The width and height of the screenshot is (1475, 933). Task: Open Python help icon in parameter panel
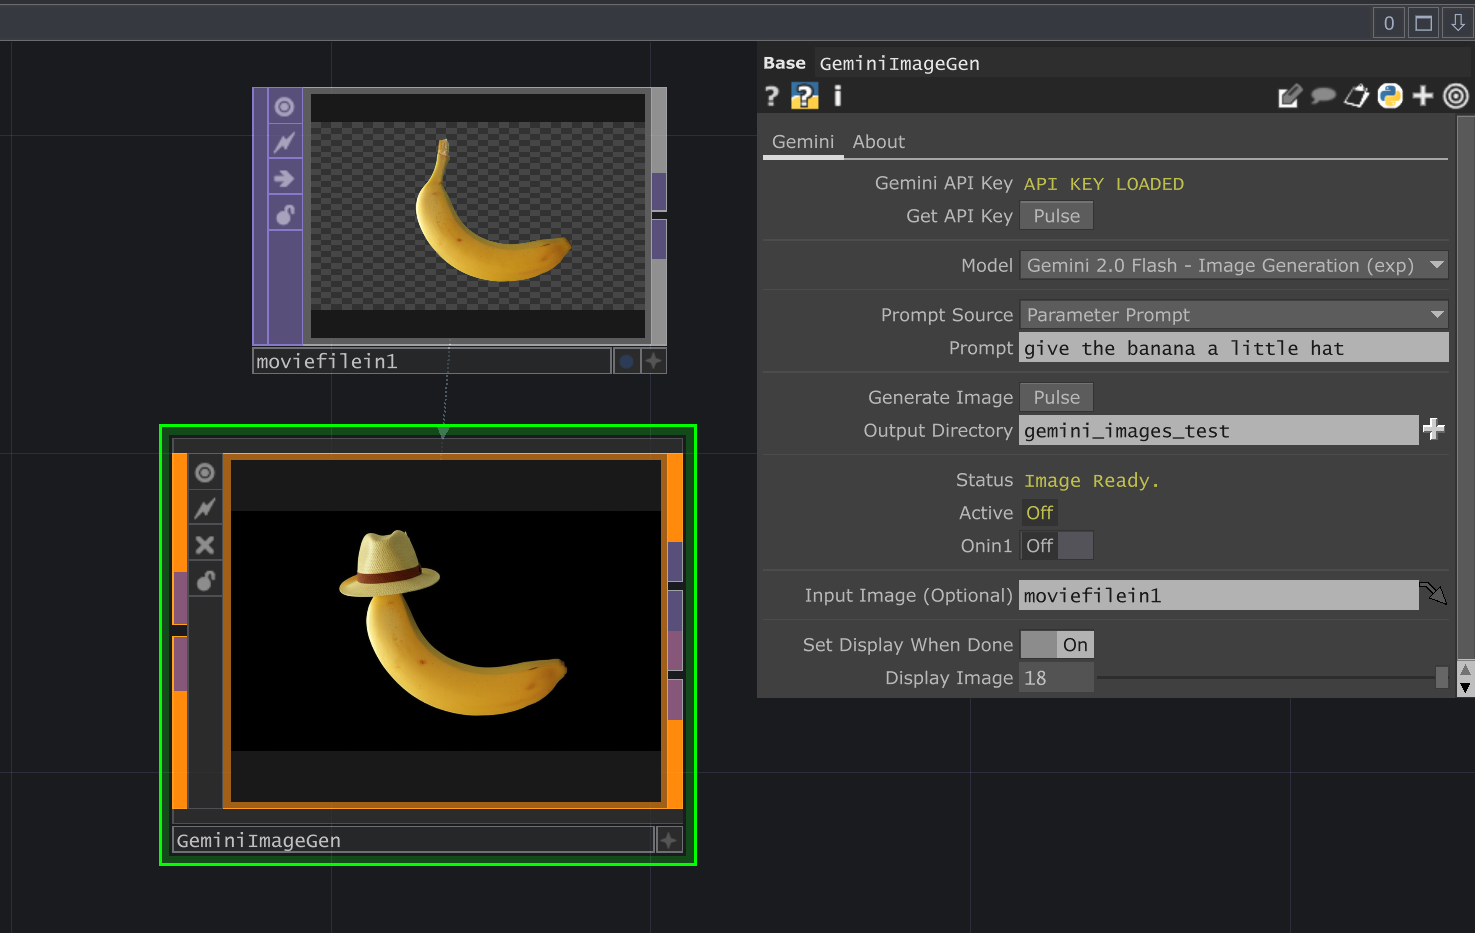(x=804, y=96)
